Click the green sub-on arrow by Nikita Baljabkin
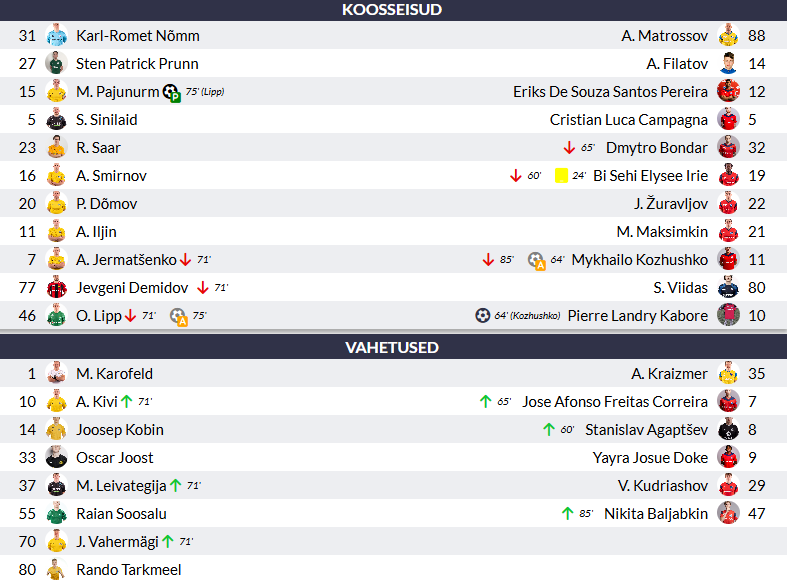The width and height of the screenshot is (787, 583). pyautogui.click(x=567, y=513)
